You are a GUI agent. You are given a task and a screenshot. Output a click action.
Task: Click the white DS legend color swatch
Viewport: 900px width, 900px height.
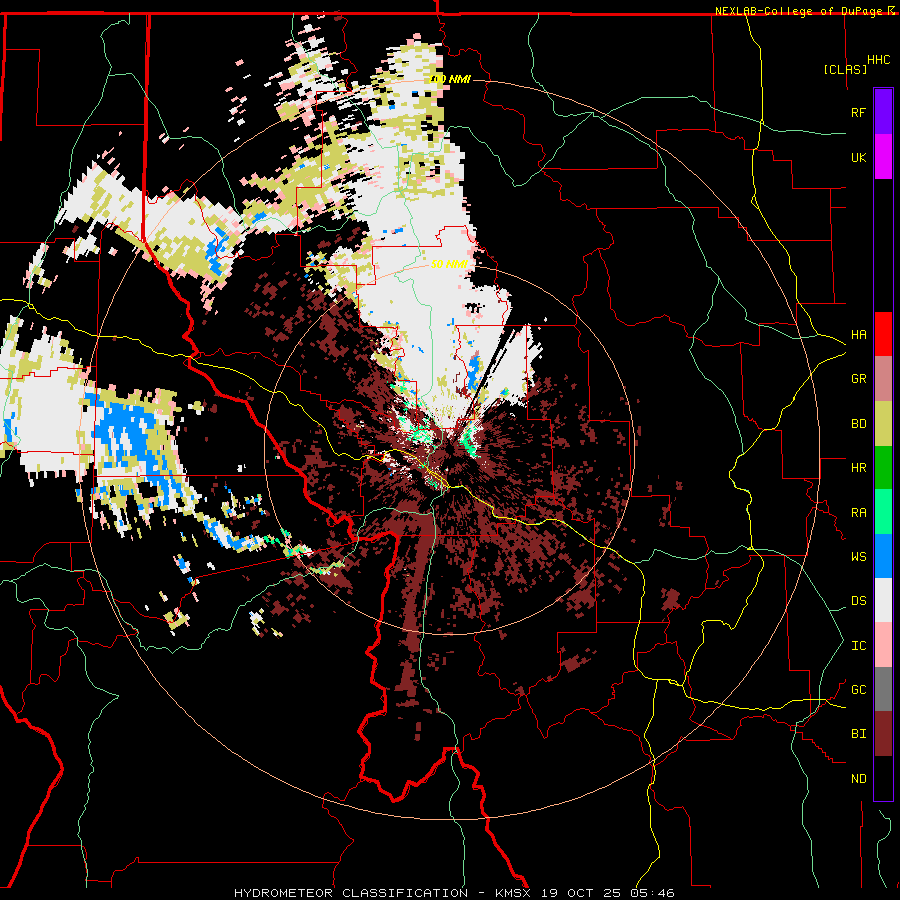coord(883,600)
